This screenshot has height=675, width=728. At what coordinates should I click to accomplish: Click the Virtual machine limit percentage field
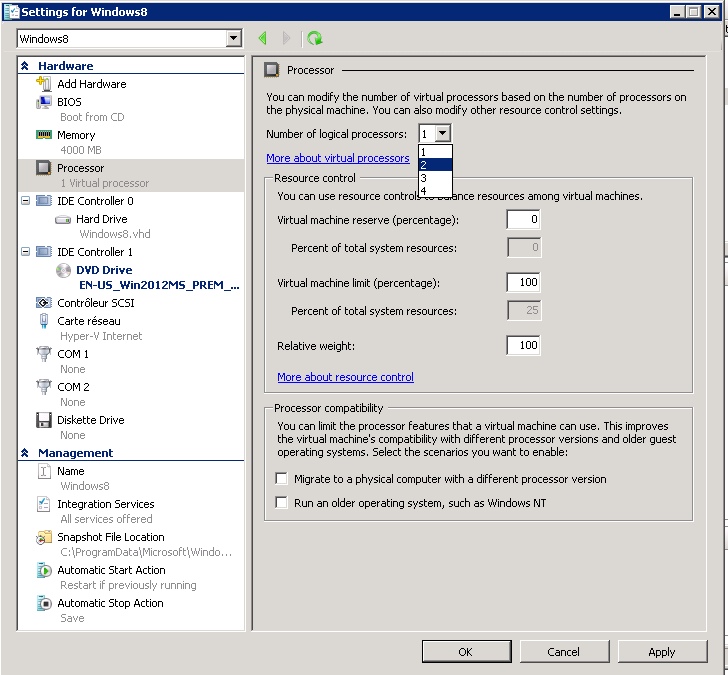523,282
